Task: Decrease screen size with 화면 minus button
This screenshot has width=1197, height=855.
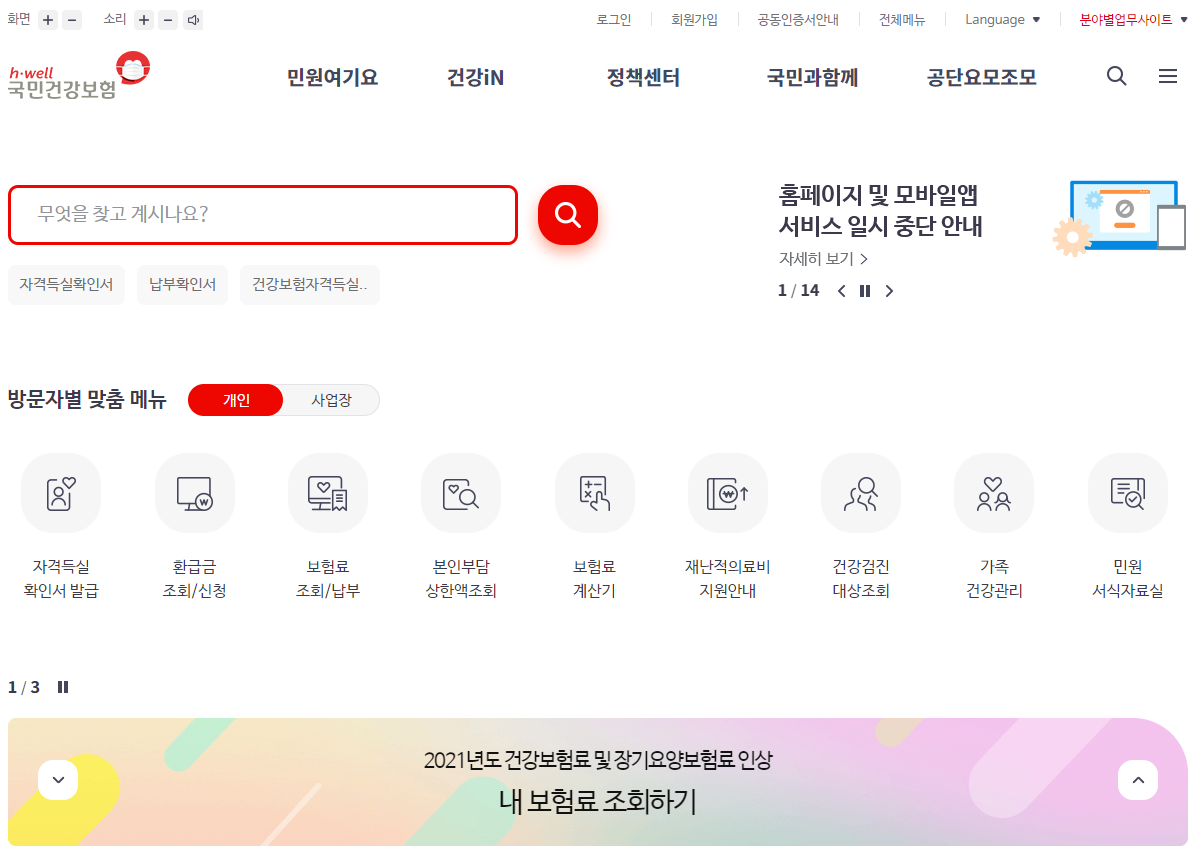Action: (x=72, y=20)
